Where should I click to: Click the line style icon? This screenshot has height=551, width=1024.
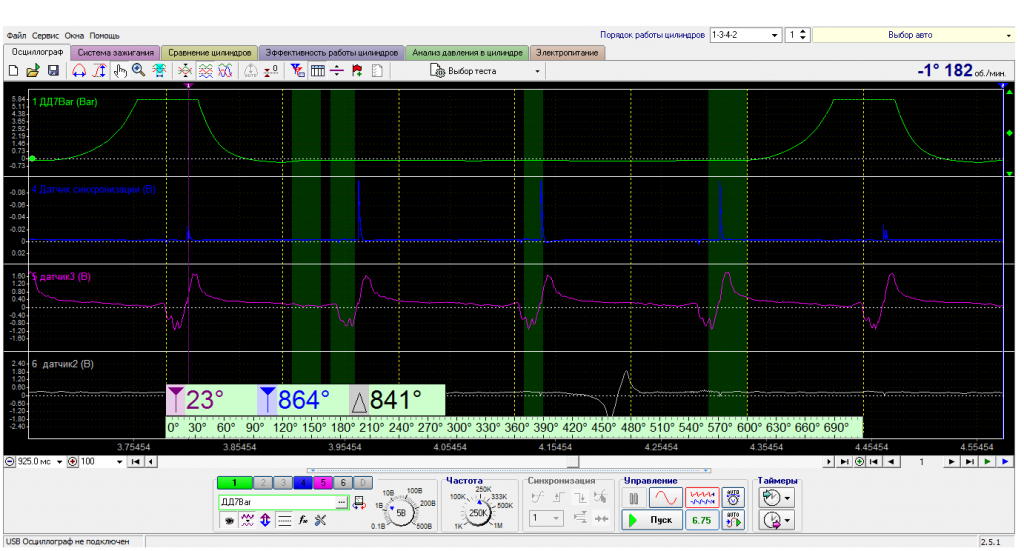[284, 520]
